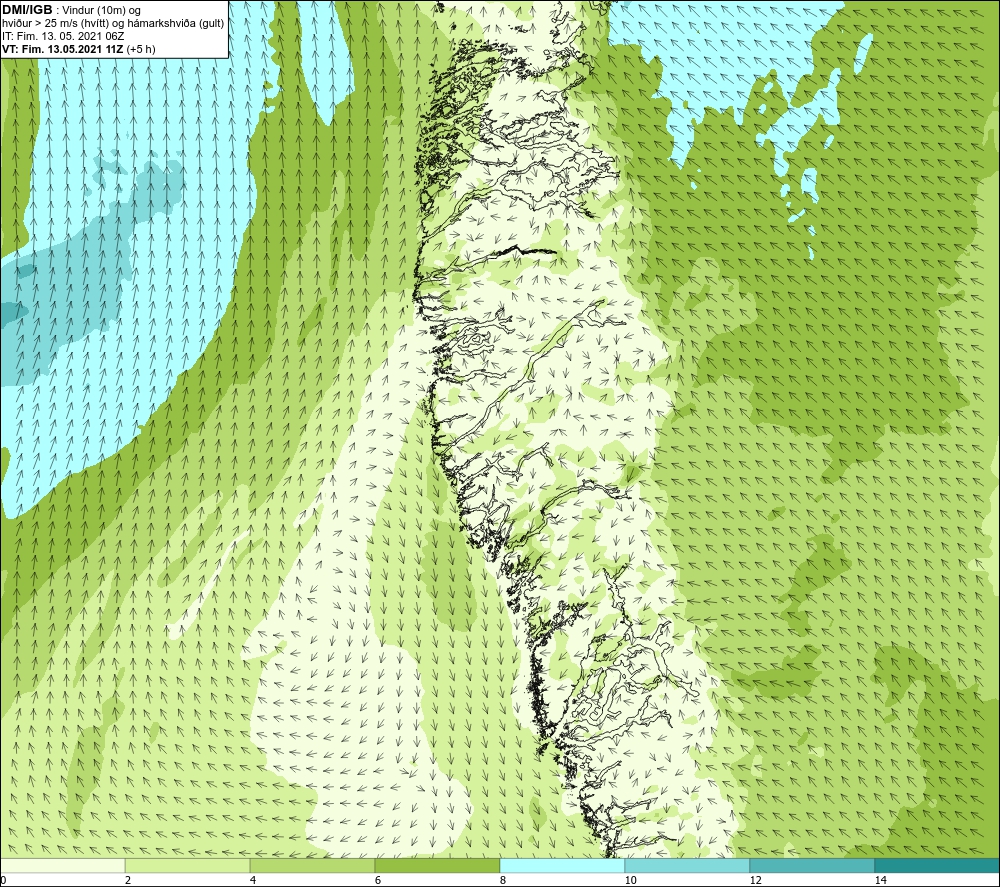Click the turquoise 10–12 m/s legend swatch
This screenshot has width=1000, height=887.
click(688, 866)
